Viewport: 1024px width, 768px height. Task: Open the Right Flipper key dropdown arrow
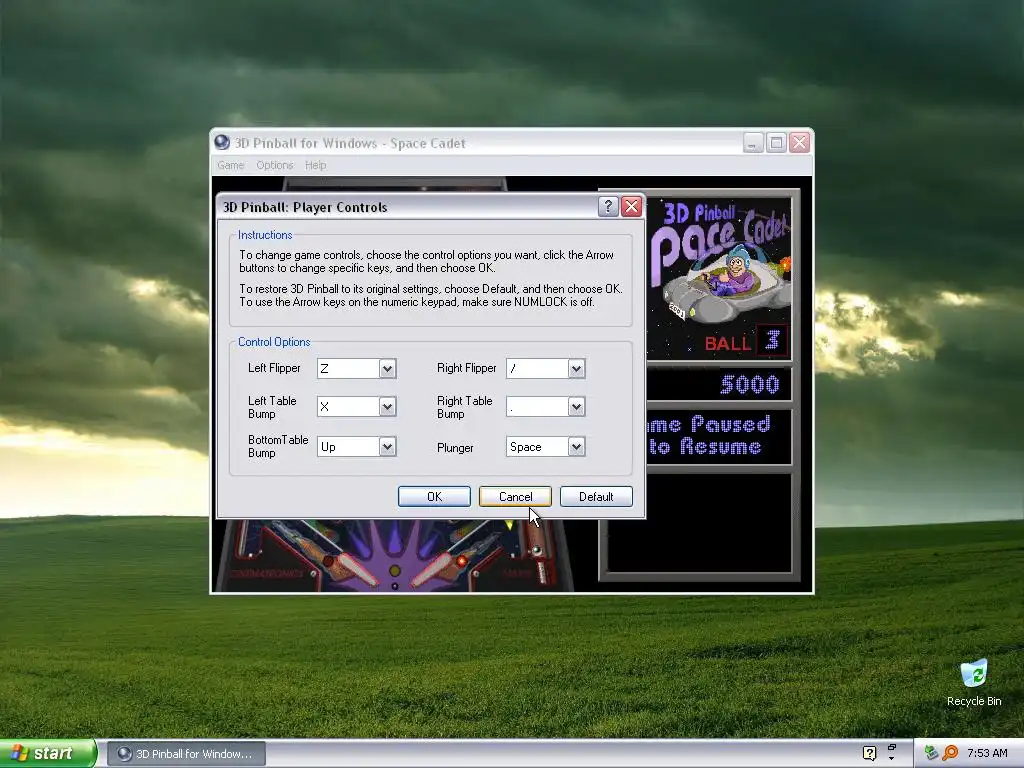576,368
